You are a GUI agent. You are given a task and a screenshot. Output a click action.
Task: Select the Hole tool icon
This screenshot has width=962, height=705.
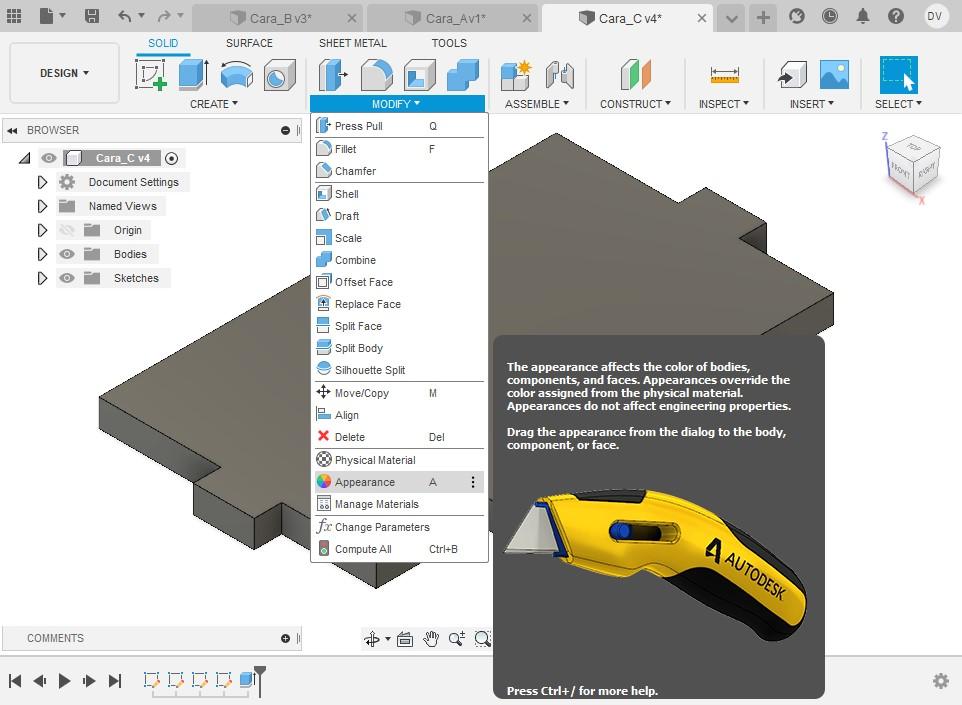pyautogui.click(x=280, y=75)
